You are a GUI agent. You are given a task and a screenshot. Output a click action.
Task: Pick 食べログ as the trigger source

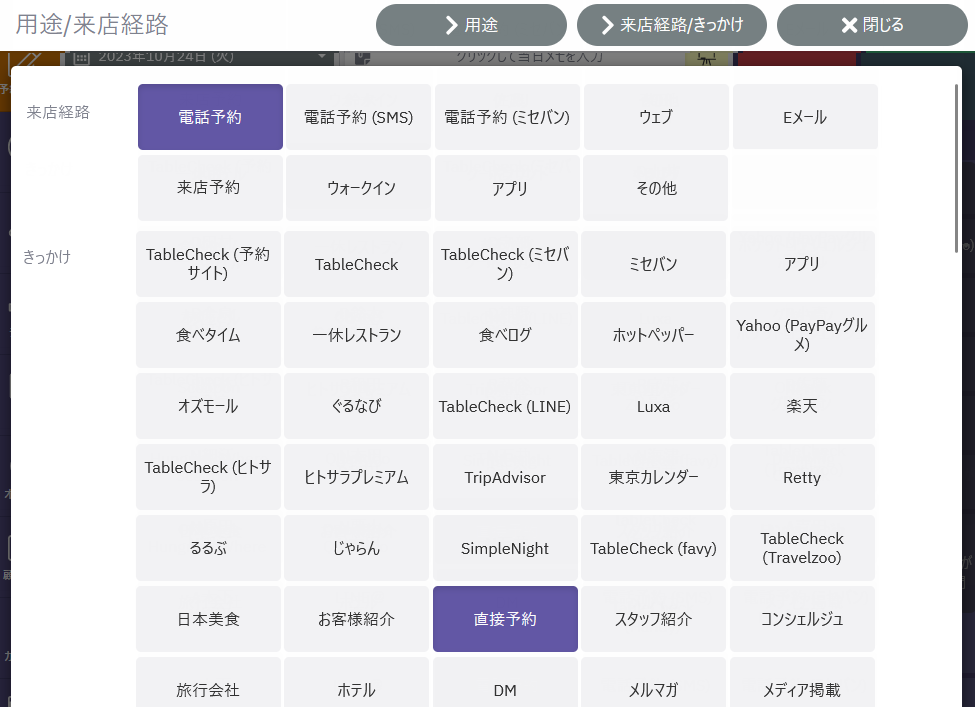505,335
